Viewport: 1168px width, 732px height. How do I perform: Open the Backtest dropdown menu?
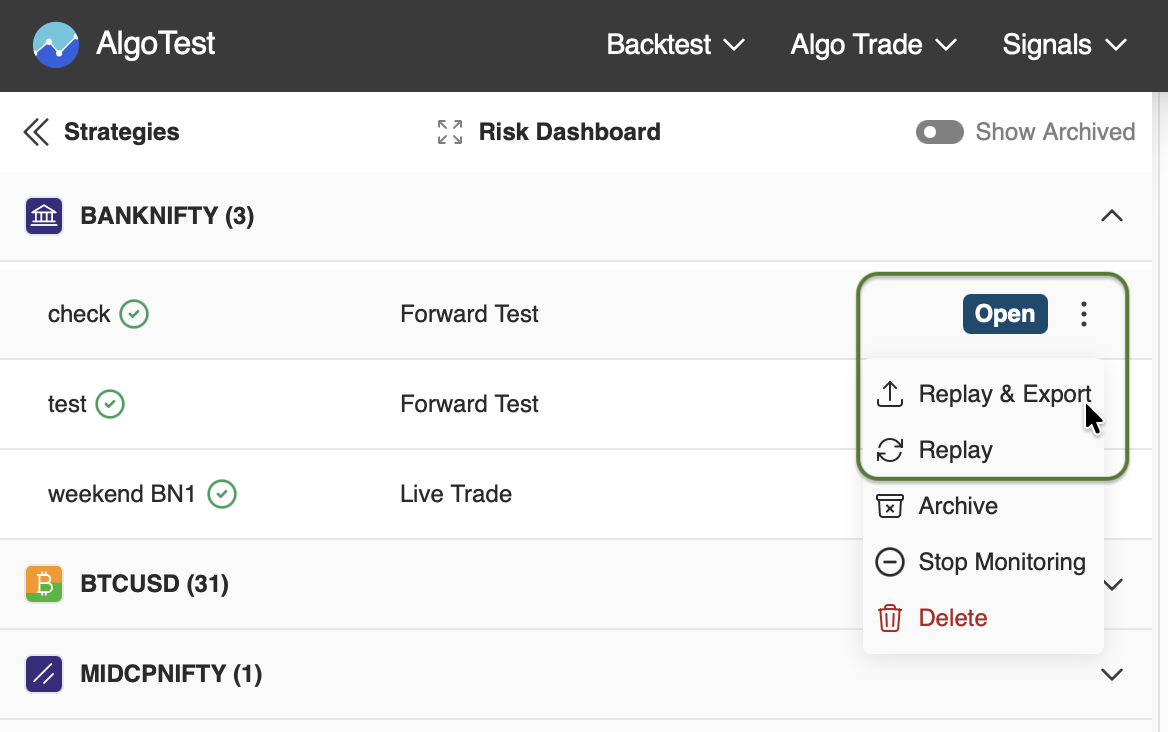tap(676, 45)
